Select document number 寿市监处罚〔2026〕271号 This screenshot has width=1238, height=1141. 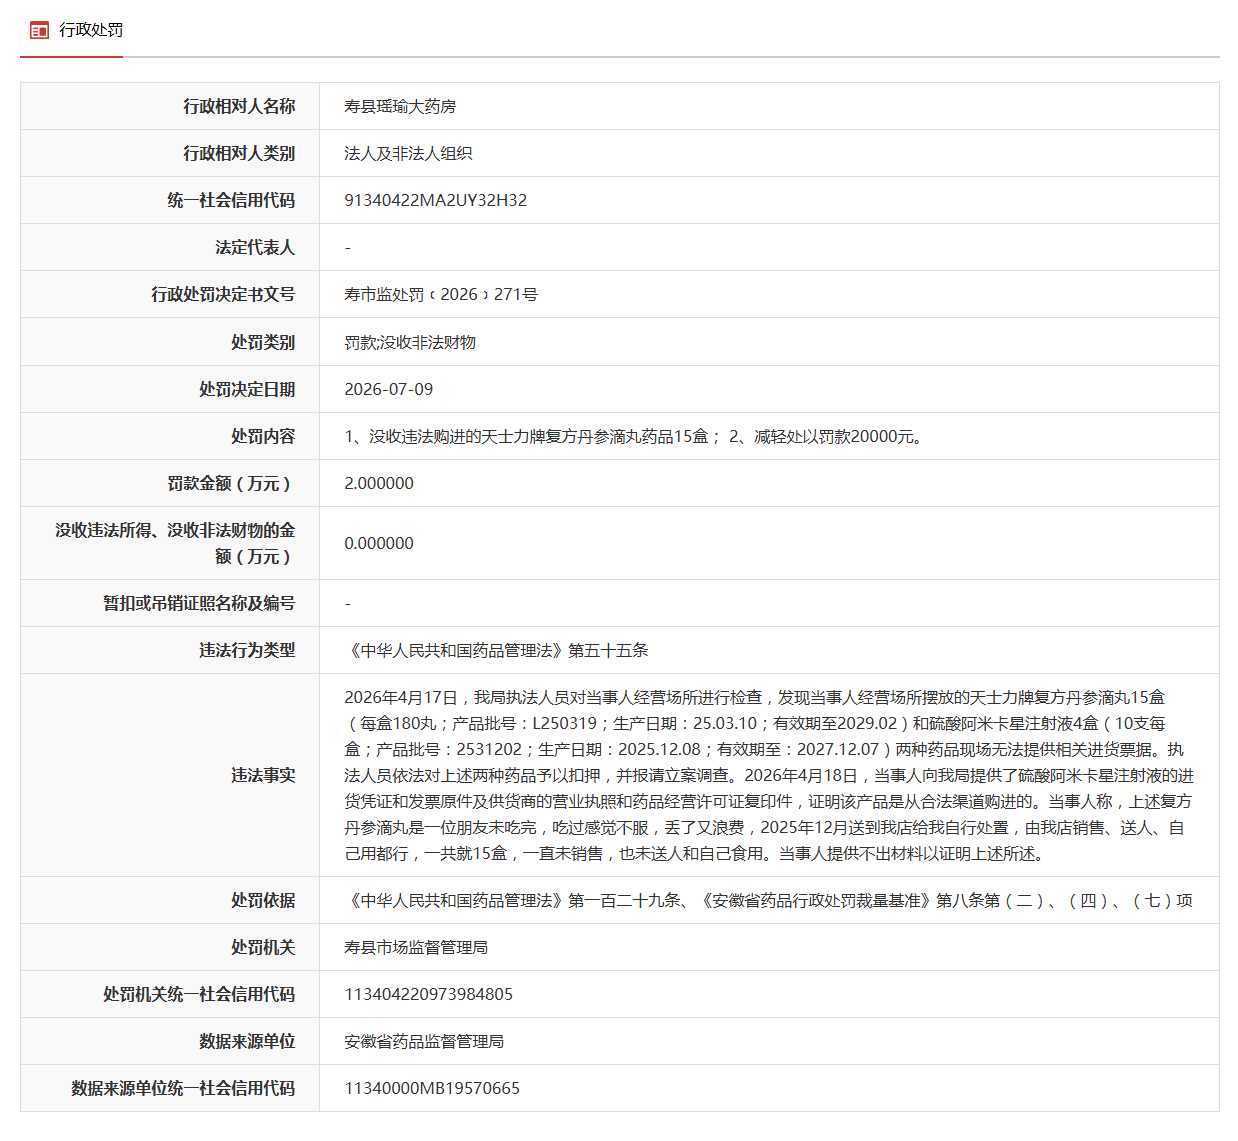[441, 294]
